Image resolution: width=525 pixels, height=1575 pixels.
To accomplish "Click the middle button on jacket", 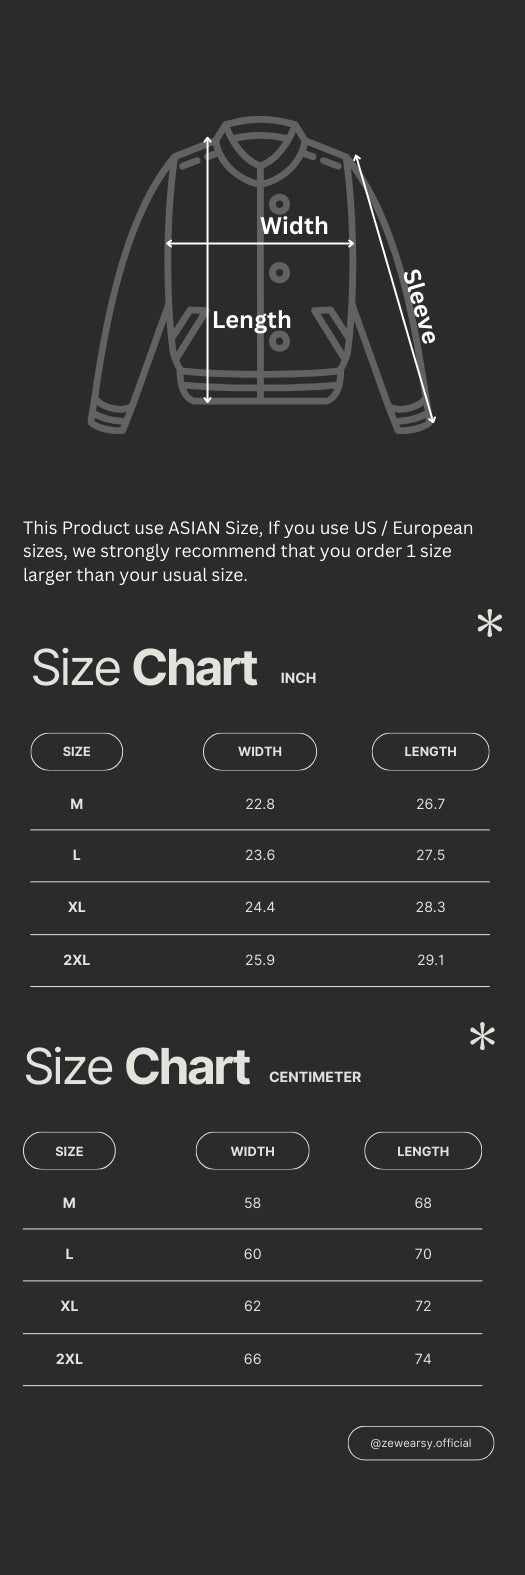I will [x=280, y=272].
